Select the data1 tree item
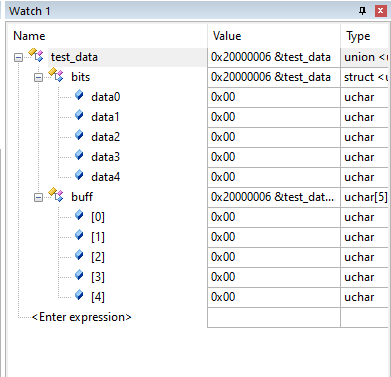The image size is (391, 377). click(x=105, y=117)
